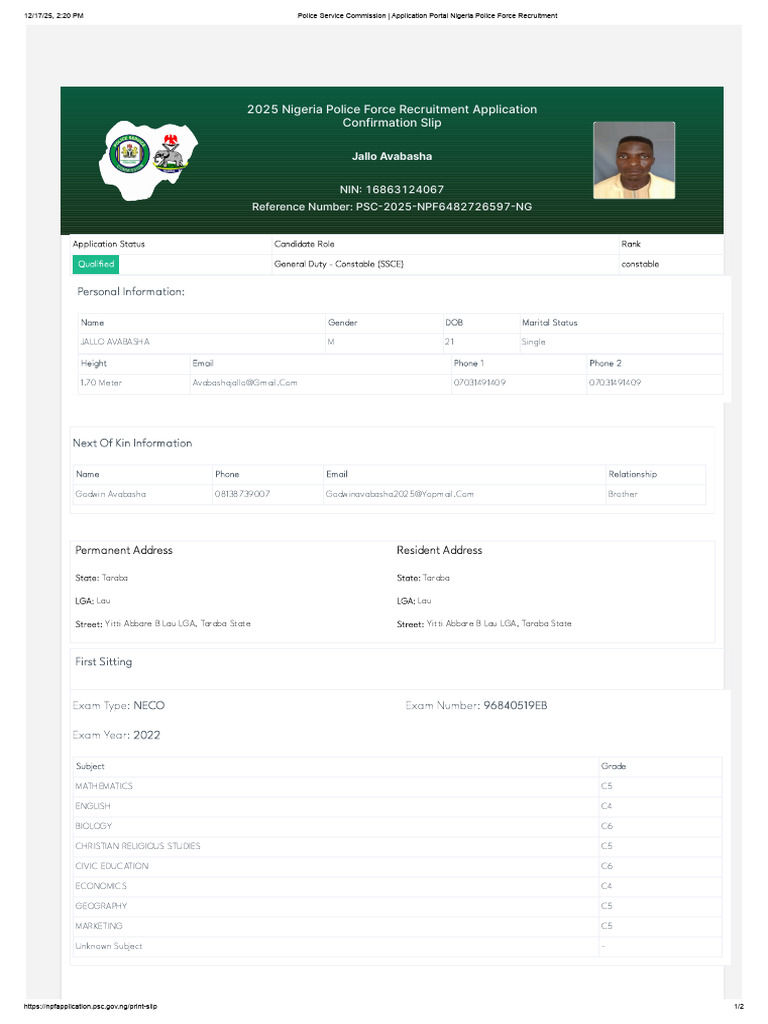Click Exam Type: NECO
The height and width of the screenshot is (1024, 768).
click(x=119, y=705)
